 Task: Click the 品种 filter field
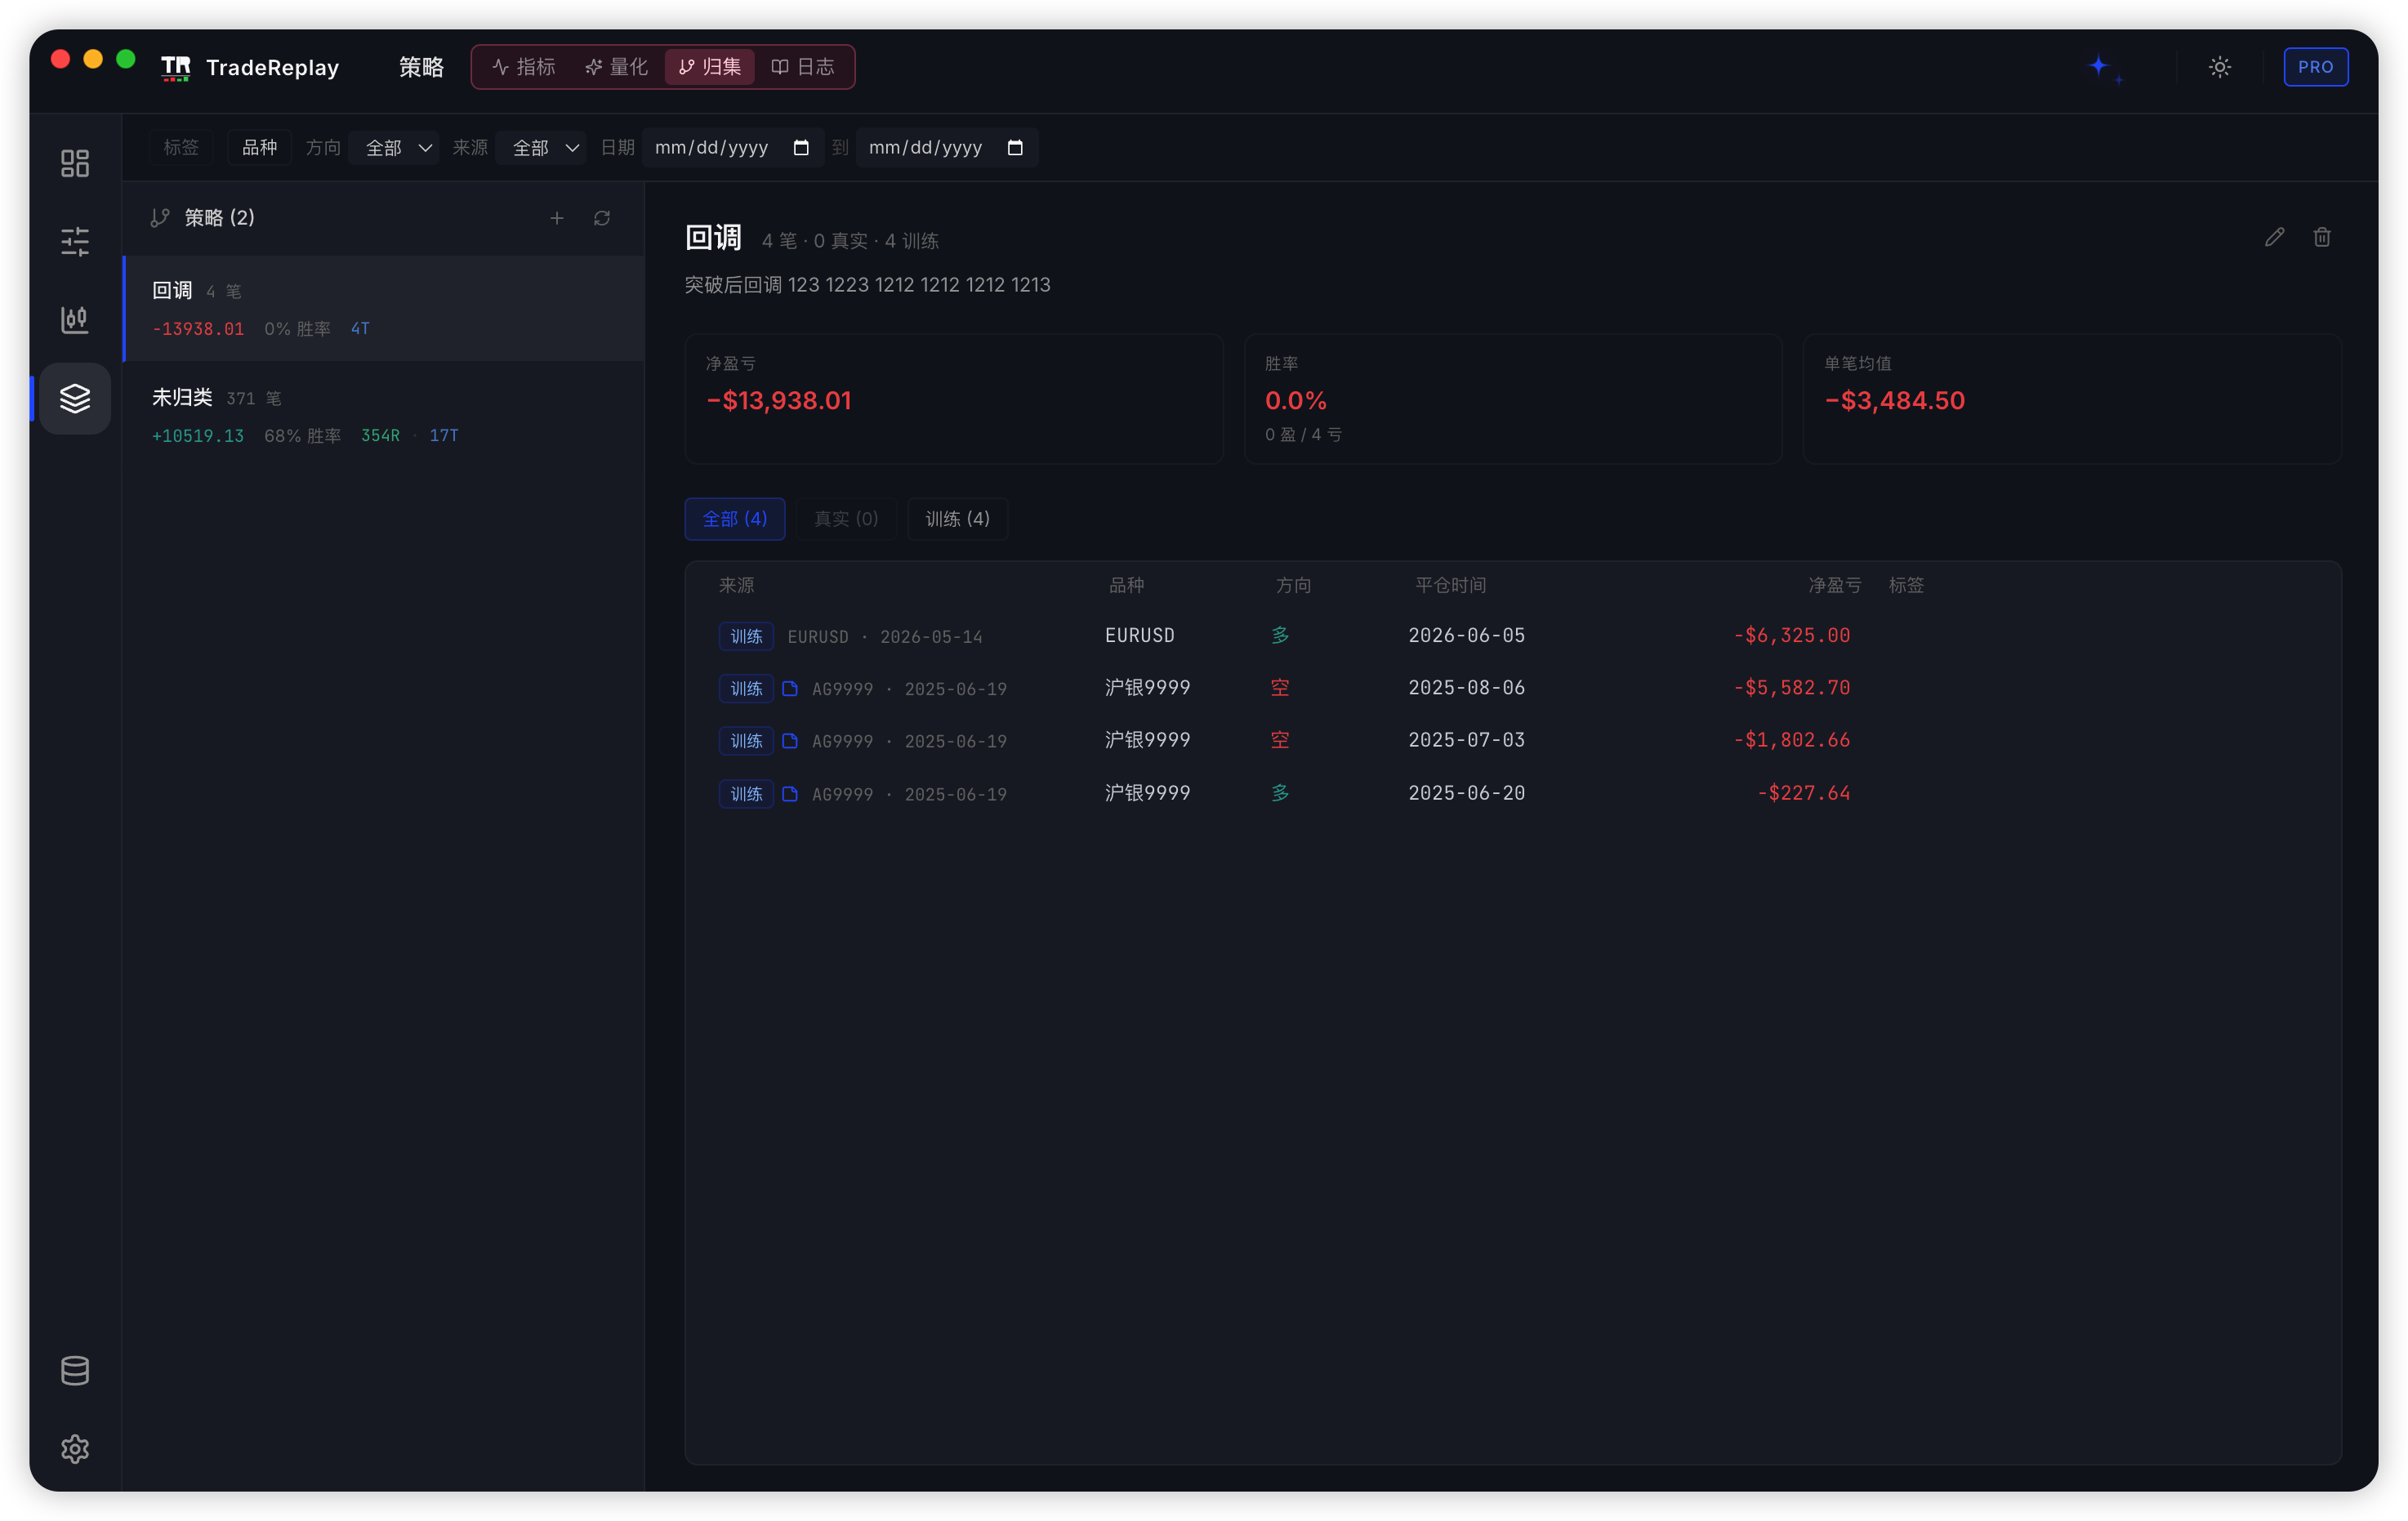259,148
